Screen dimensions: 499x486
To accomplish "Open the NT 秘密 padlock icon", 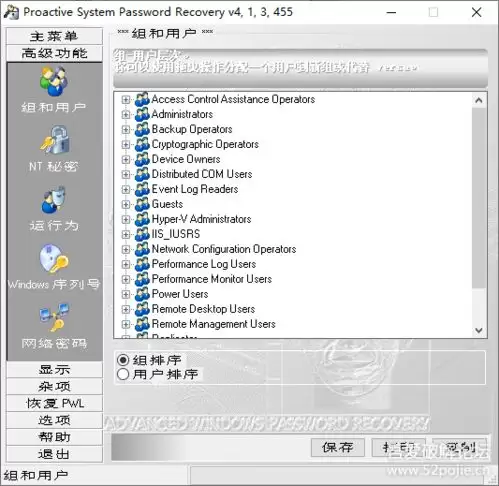I will (x=55, y=140).
